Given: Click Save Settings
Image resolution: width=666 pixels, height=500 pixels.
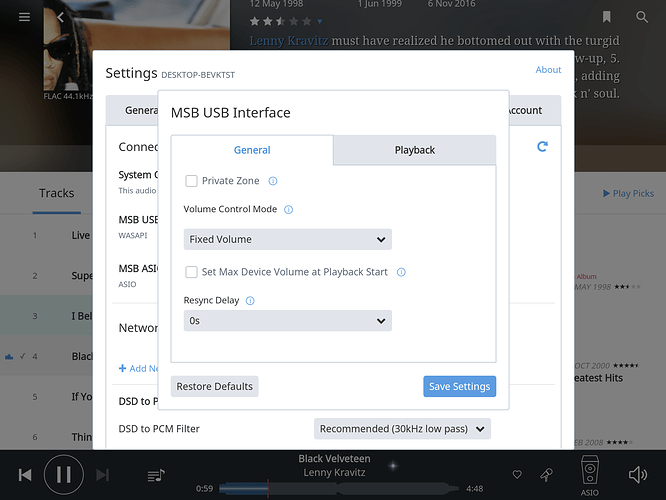Looking at the screenshot, I should (460, 386).
